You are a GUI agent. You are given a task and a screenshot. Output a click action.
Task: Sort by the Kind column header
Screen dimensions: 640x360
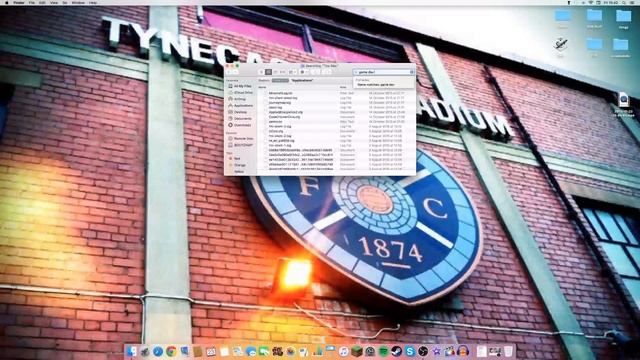click(343, 87)
